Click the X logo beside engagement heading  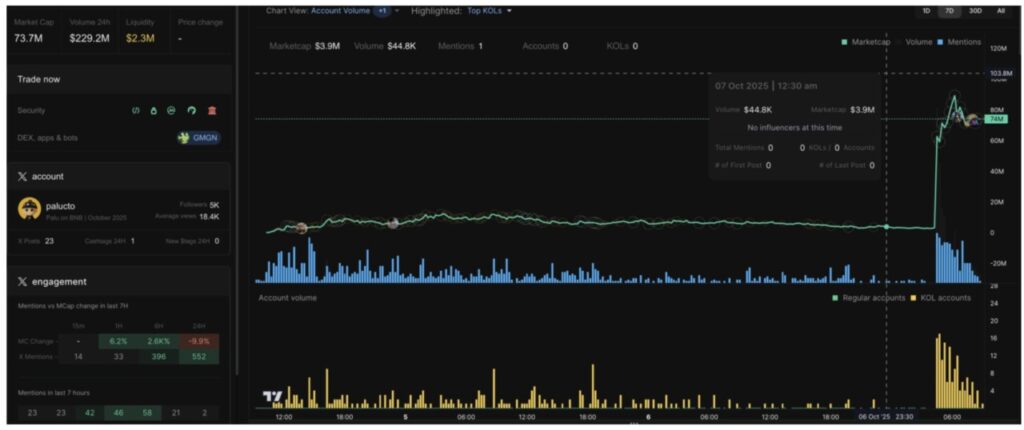[x=22, y=282]
